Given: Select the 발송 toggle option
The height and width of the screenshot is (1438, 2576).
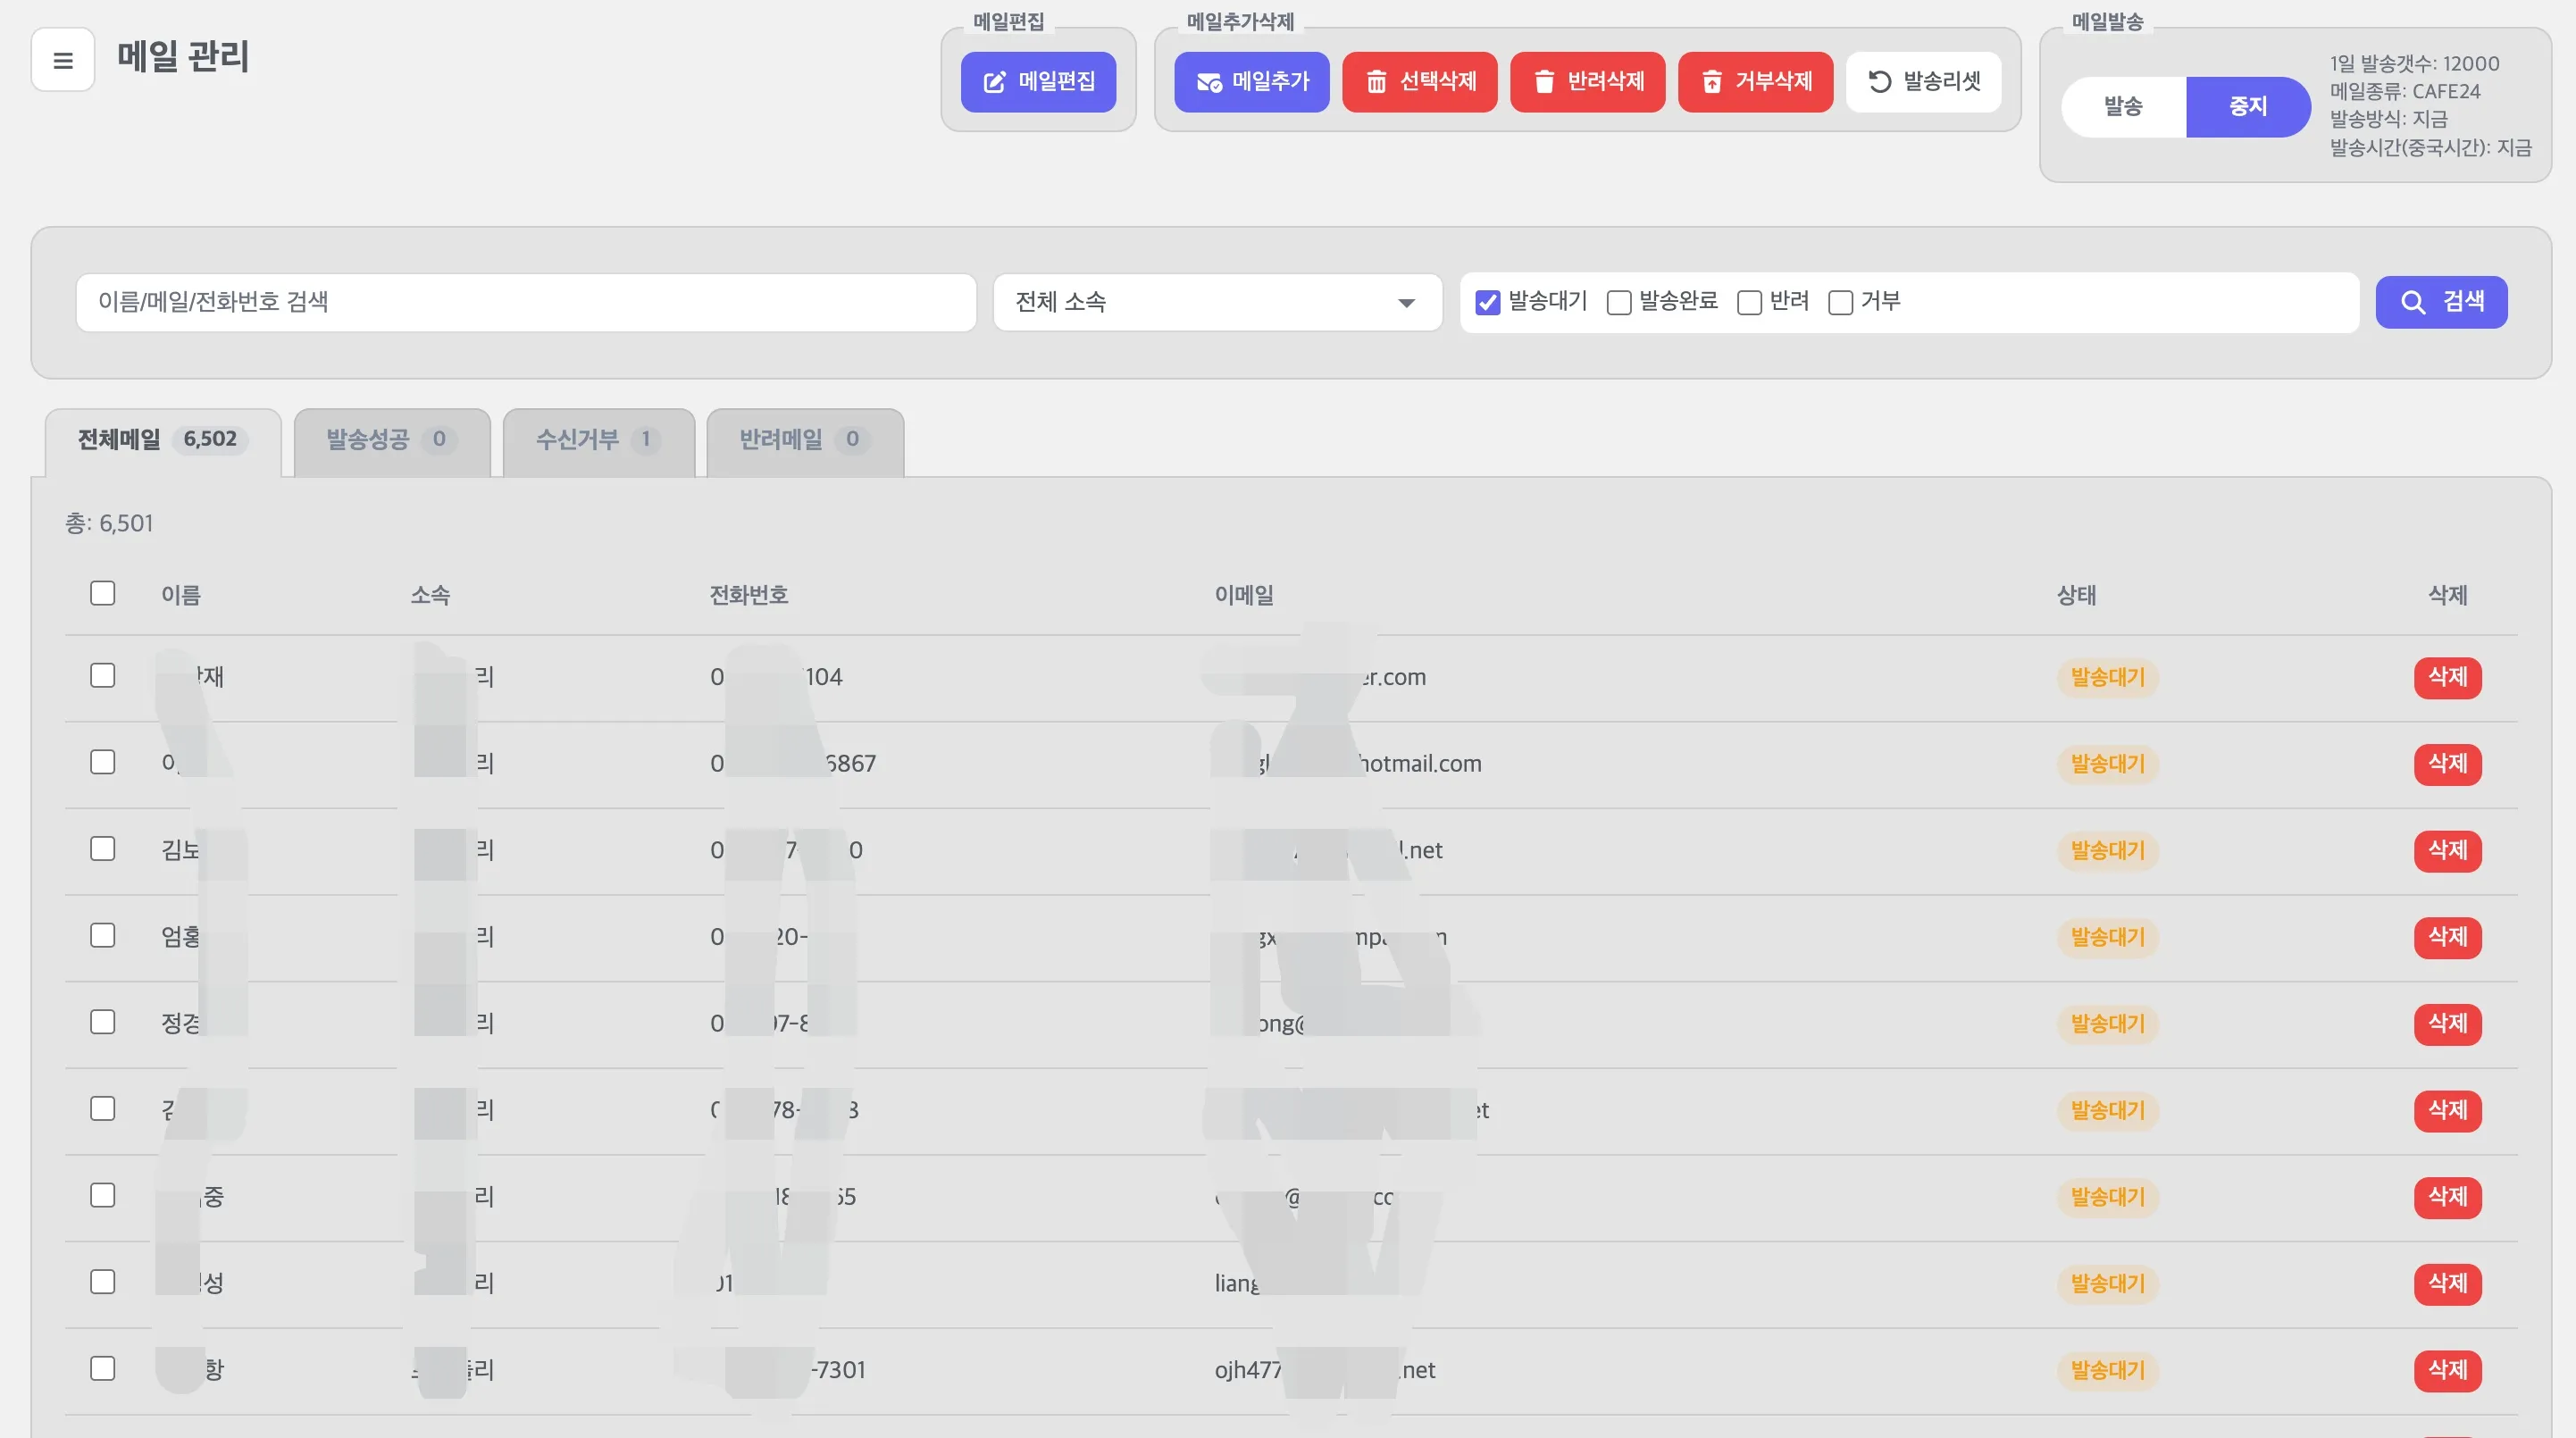Looking at the screenshot, I should pos(2123,106).
